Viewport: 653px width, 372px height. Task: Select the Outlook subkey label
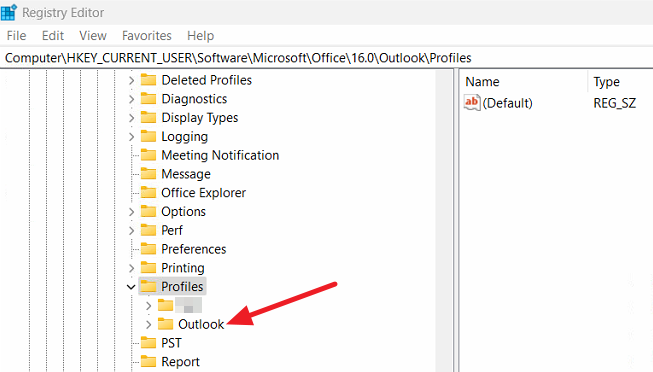pos(201,324)
